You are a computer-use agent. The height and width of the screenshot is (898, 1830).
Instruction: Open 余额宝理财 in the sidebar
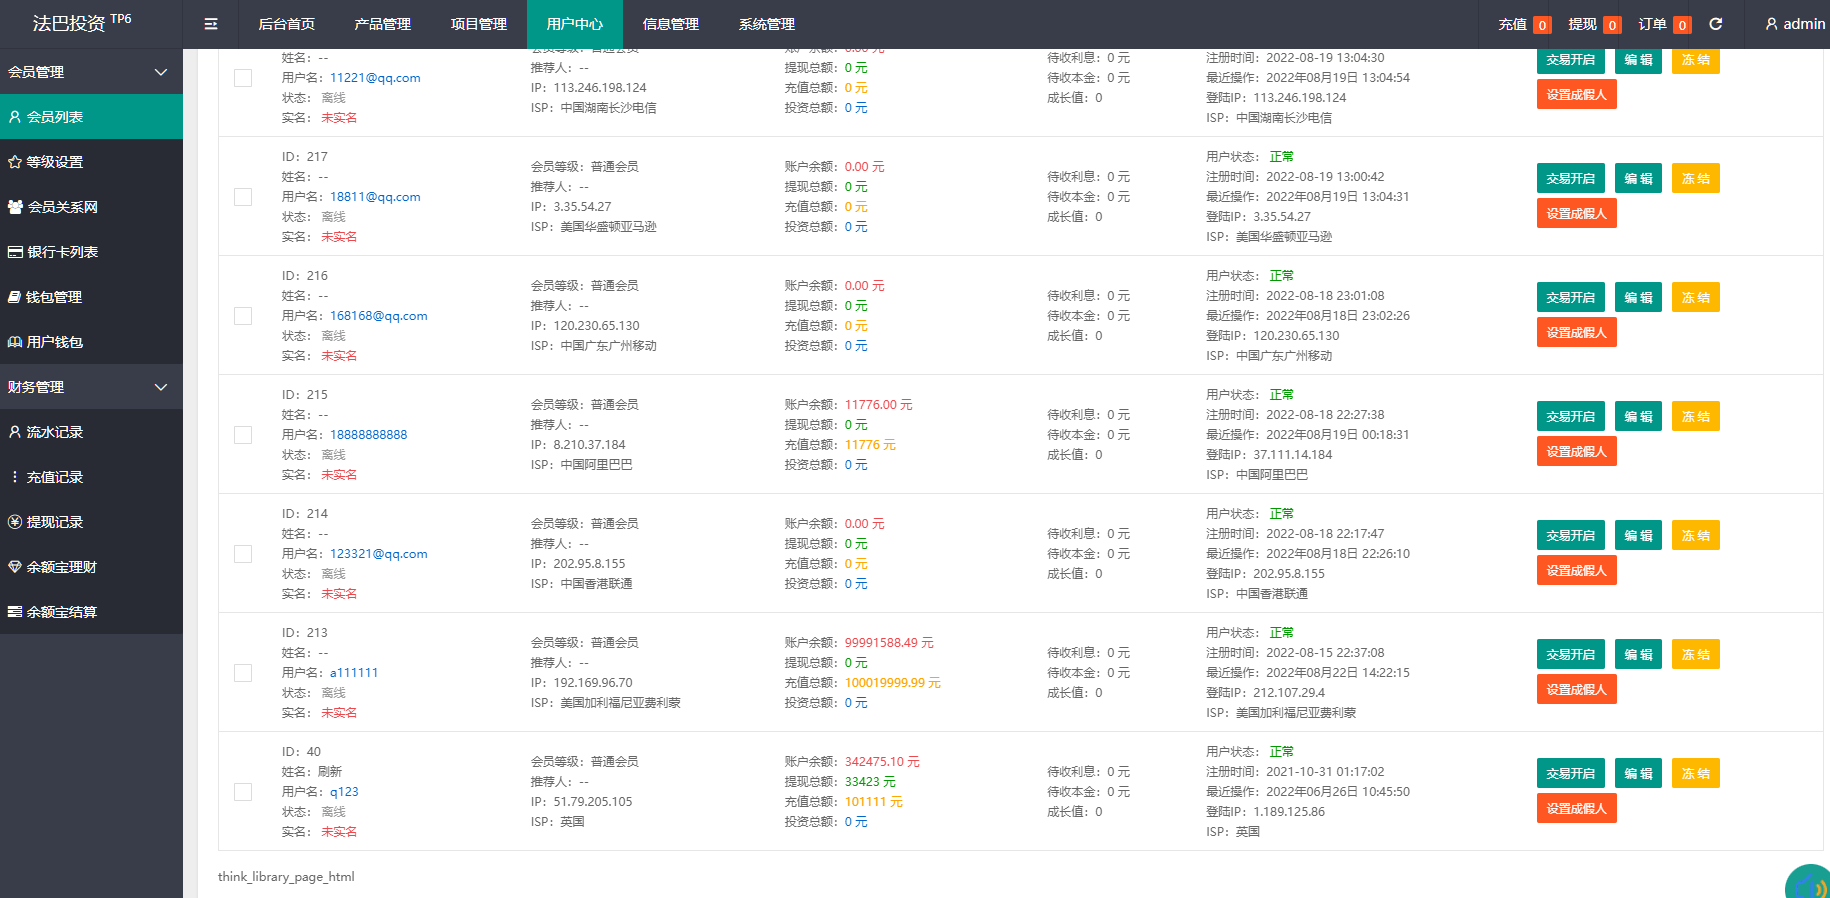[x=61, y=567]
